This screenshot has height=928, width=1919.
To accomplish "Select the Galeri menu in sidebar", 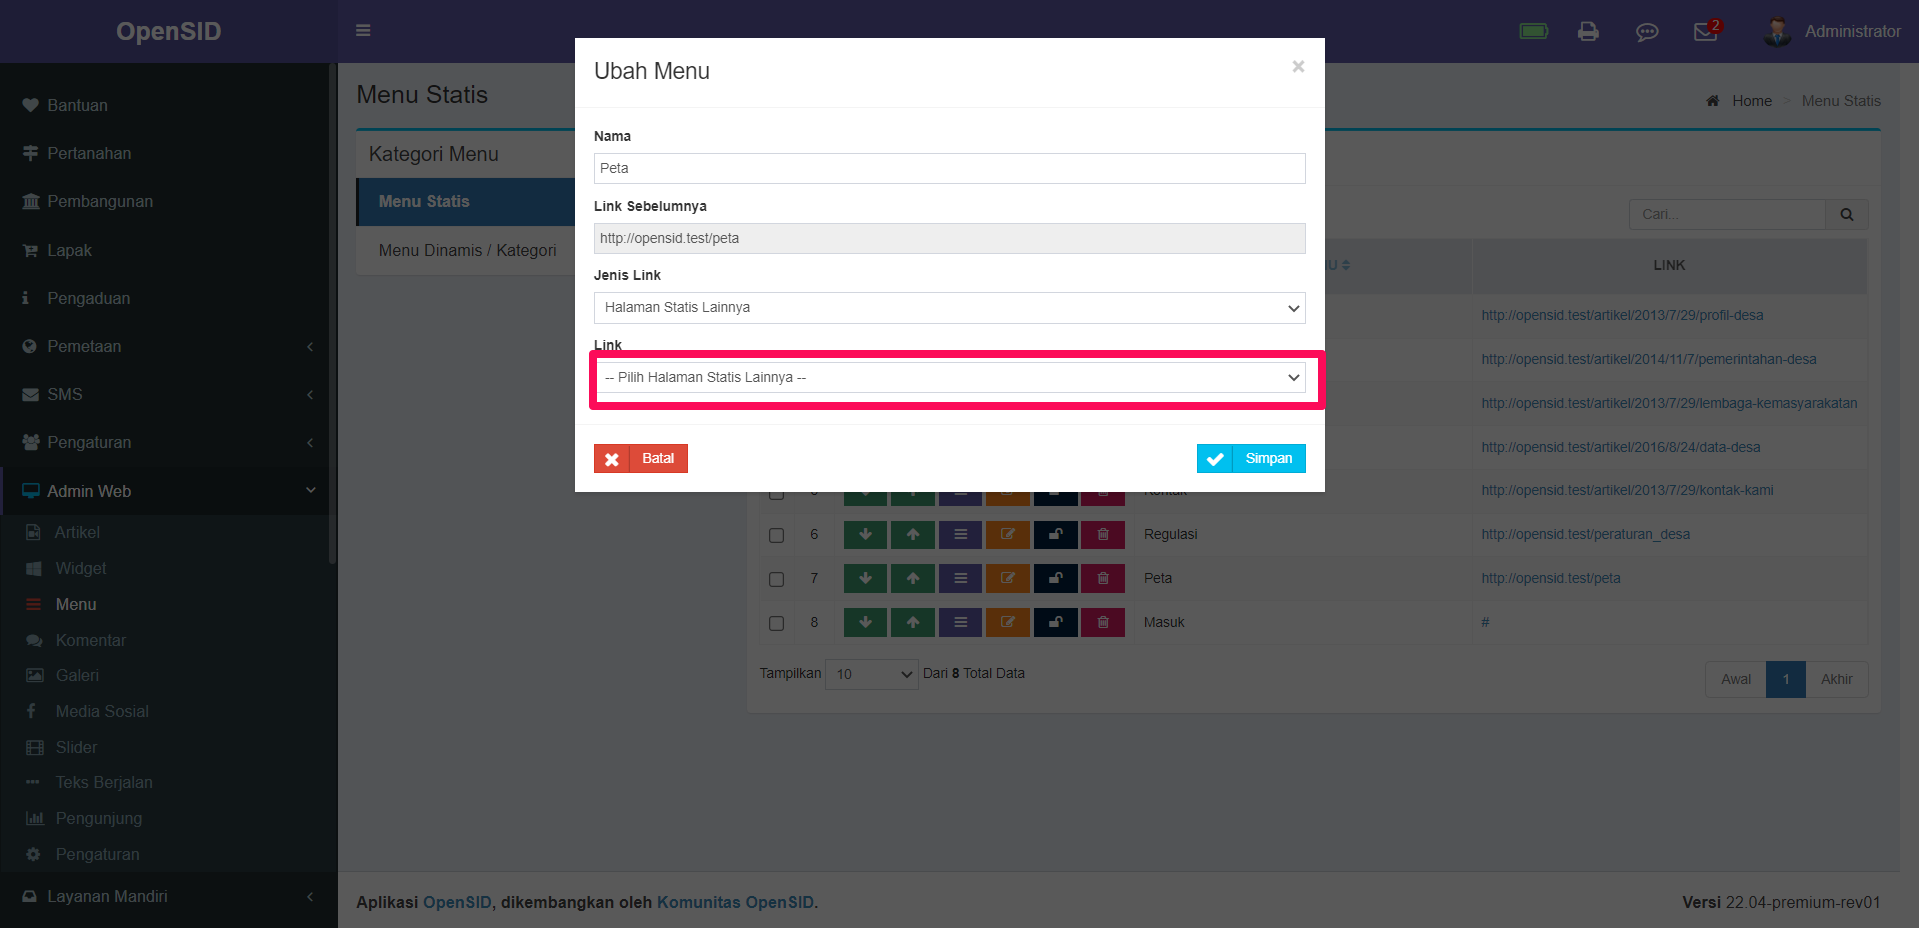I will click(x=78, y=675).
